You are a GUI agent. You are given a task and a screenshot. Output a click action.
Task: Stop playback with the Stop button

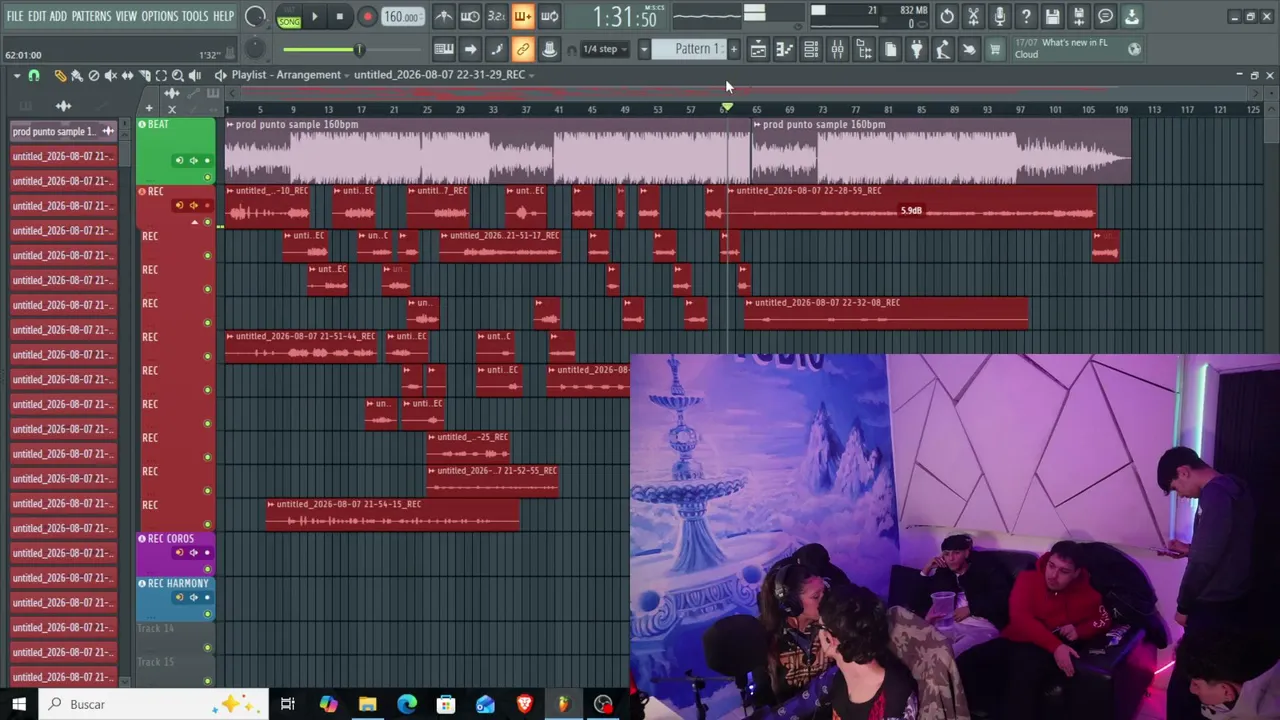coord(340,17)
